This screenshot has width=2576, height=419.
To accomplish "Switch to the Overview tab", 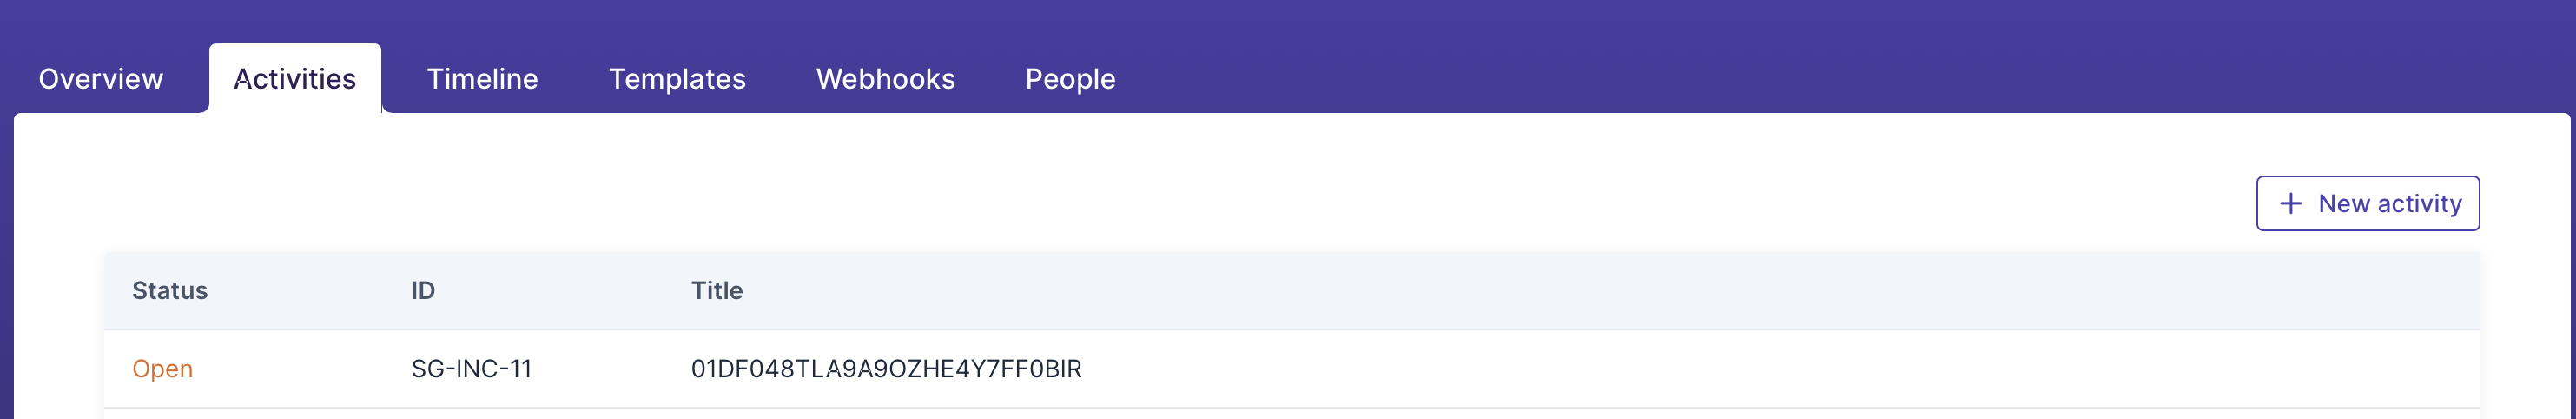I will click(100, 79).
